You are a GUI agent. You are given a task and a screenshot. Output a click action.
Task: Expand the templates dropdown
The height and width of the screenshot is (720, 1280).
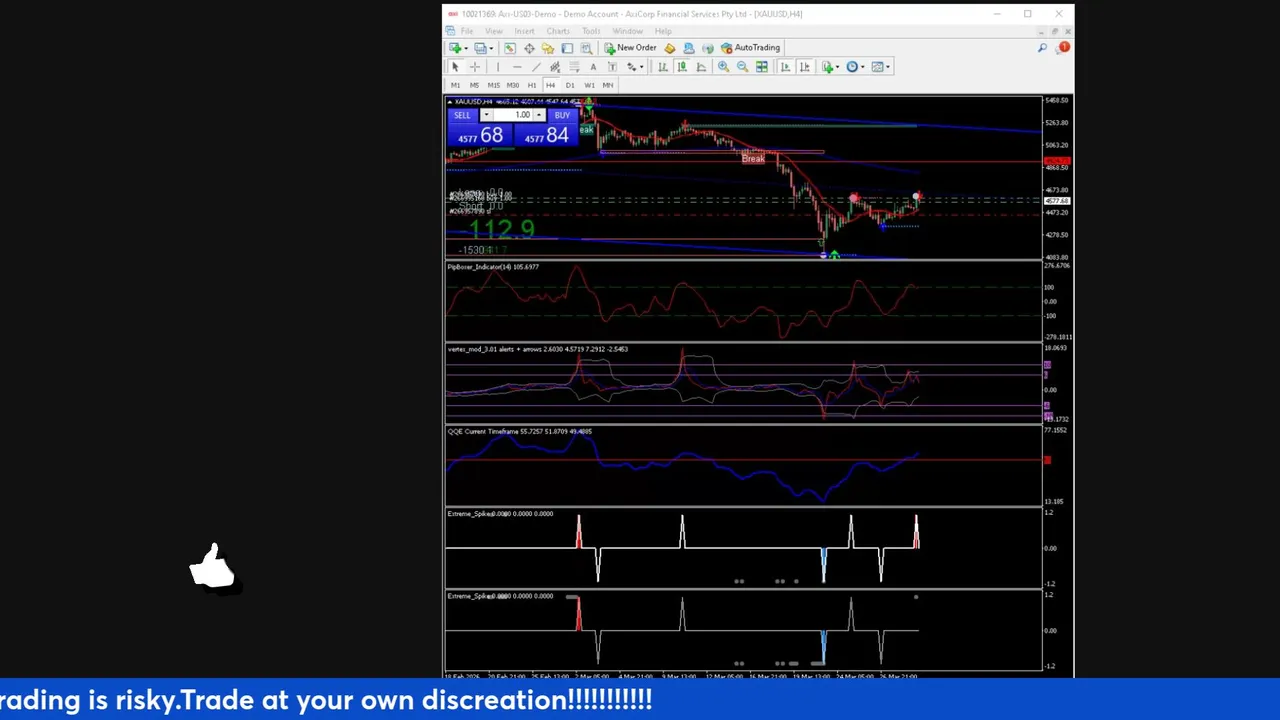(888, 67)
